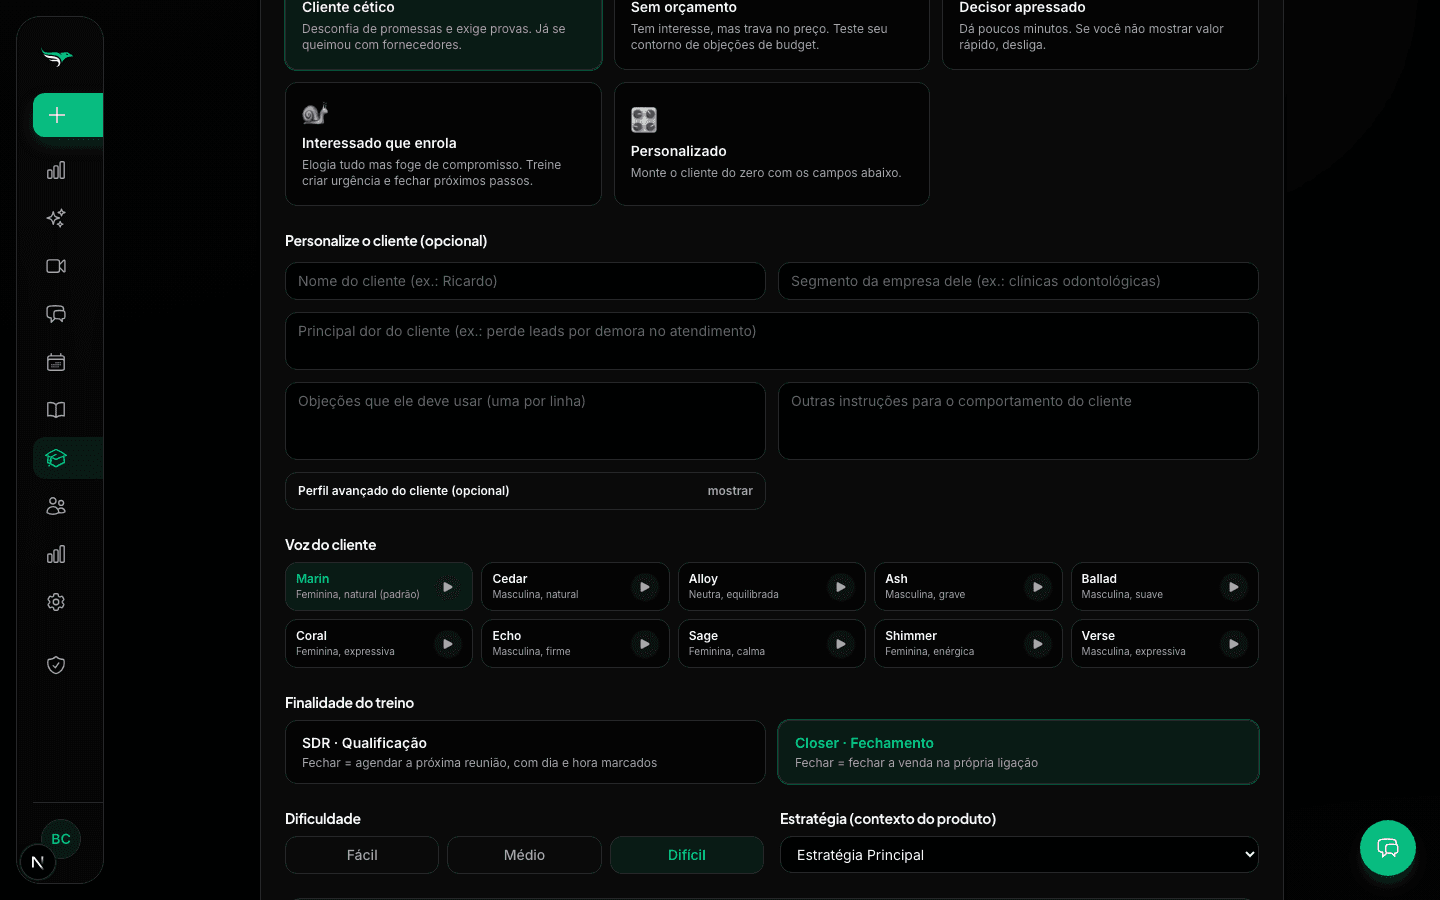Click the green plus button in sidebar
The width and height of the screenshot is (1440, 900).
[x=67, y=115]
